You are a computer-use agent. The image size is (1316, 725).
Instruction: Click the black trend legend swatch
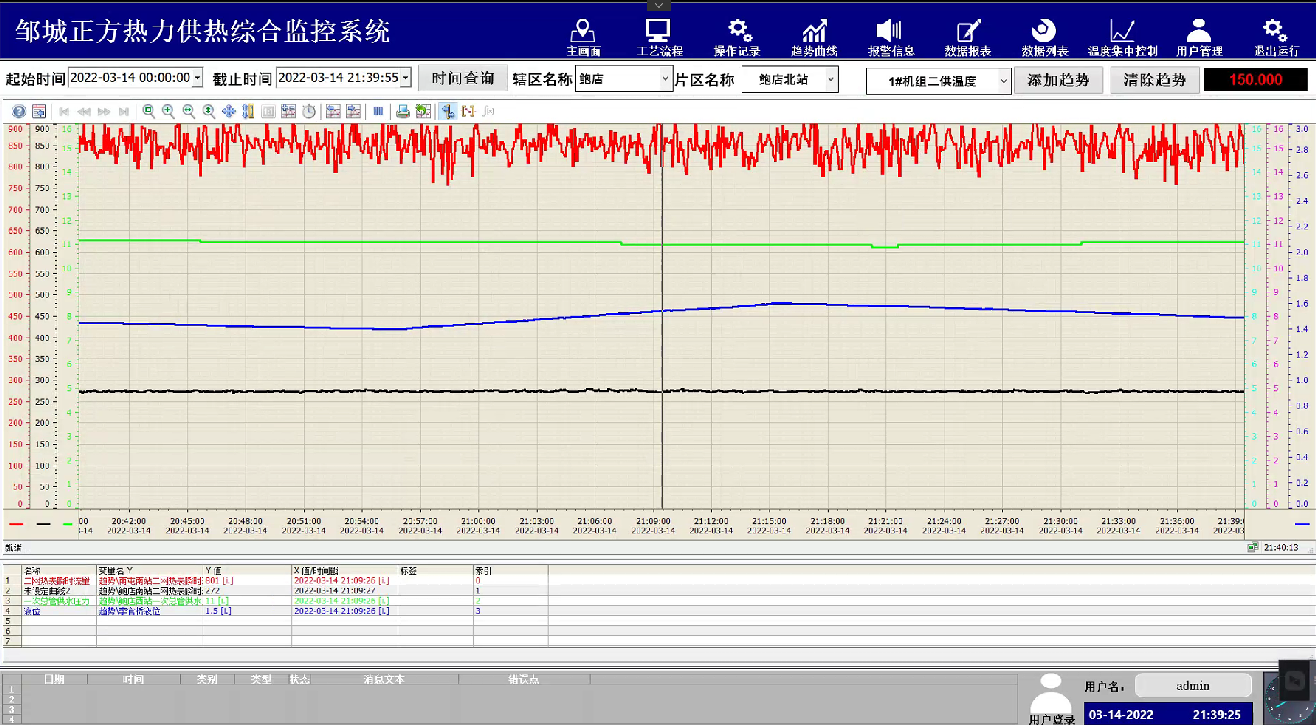pyautogui.click(x=43, y=523)
